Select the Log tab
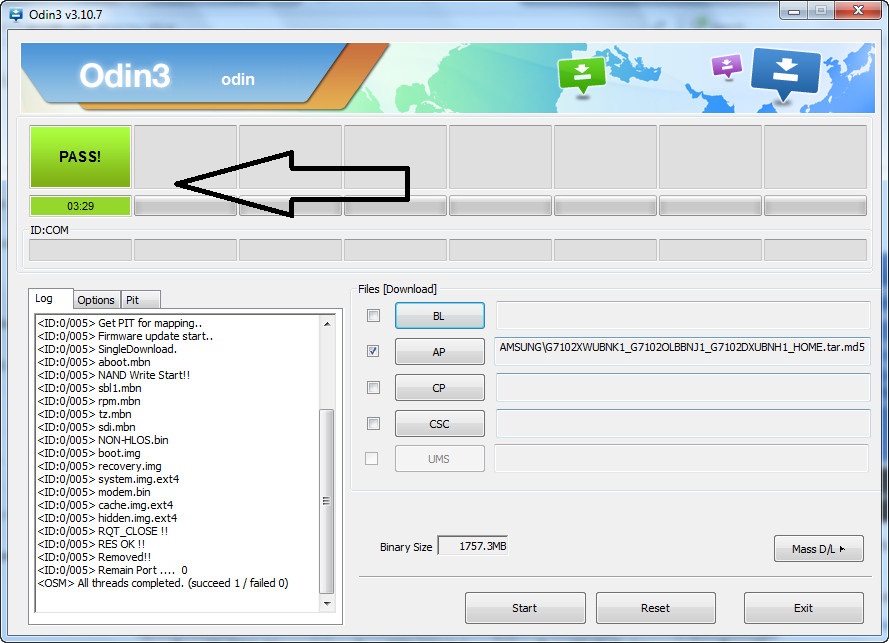Screen dimensions: 889x643 click(48, 298)
